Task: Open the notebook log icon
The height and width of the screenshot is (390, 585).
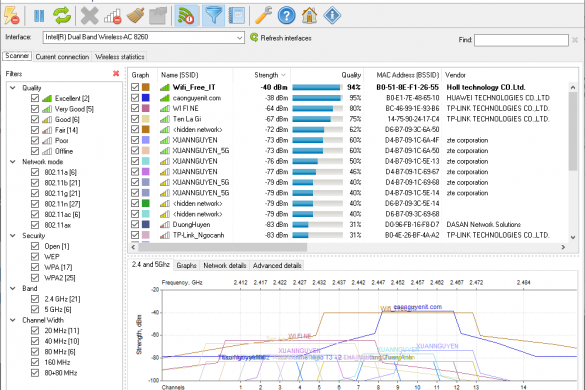Action: [x=236, y=16]
